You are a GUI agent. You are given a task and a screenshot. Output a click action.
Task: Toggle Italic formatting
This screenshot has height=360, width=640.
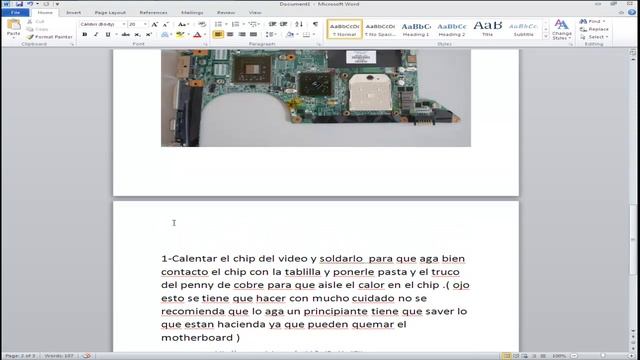click(96, 35)
